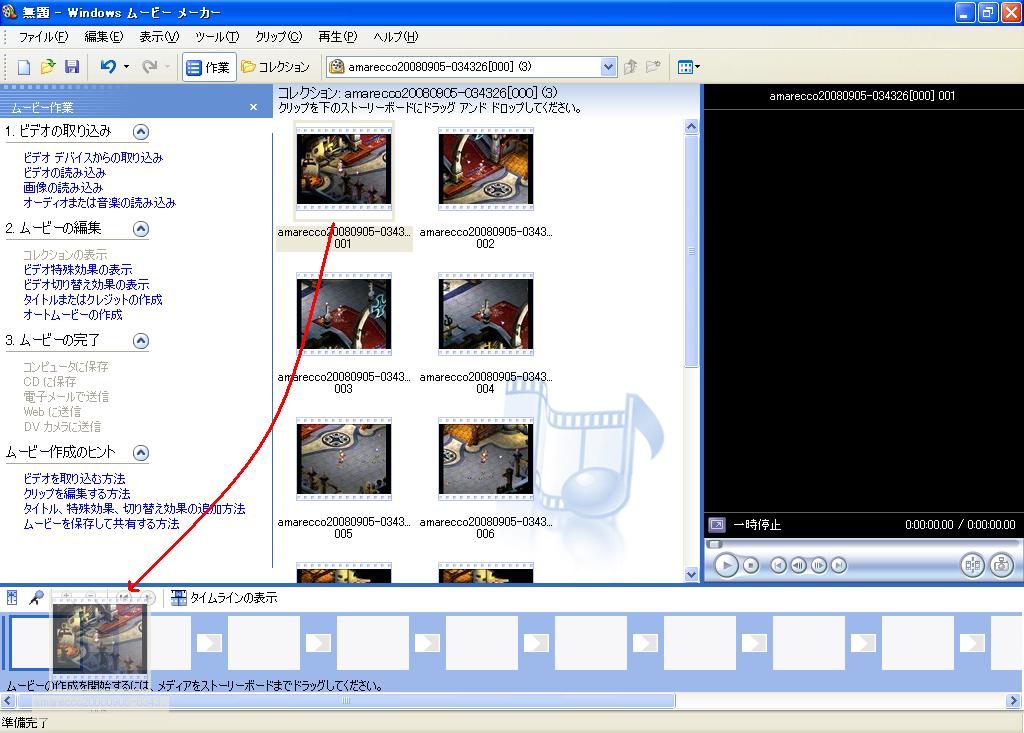Screen dimensions: 1024x733
Task: Open the 編集(E) menu
Action: coord(104,37)
